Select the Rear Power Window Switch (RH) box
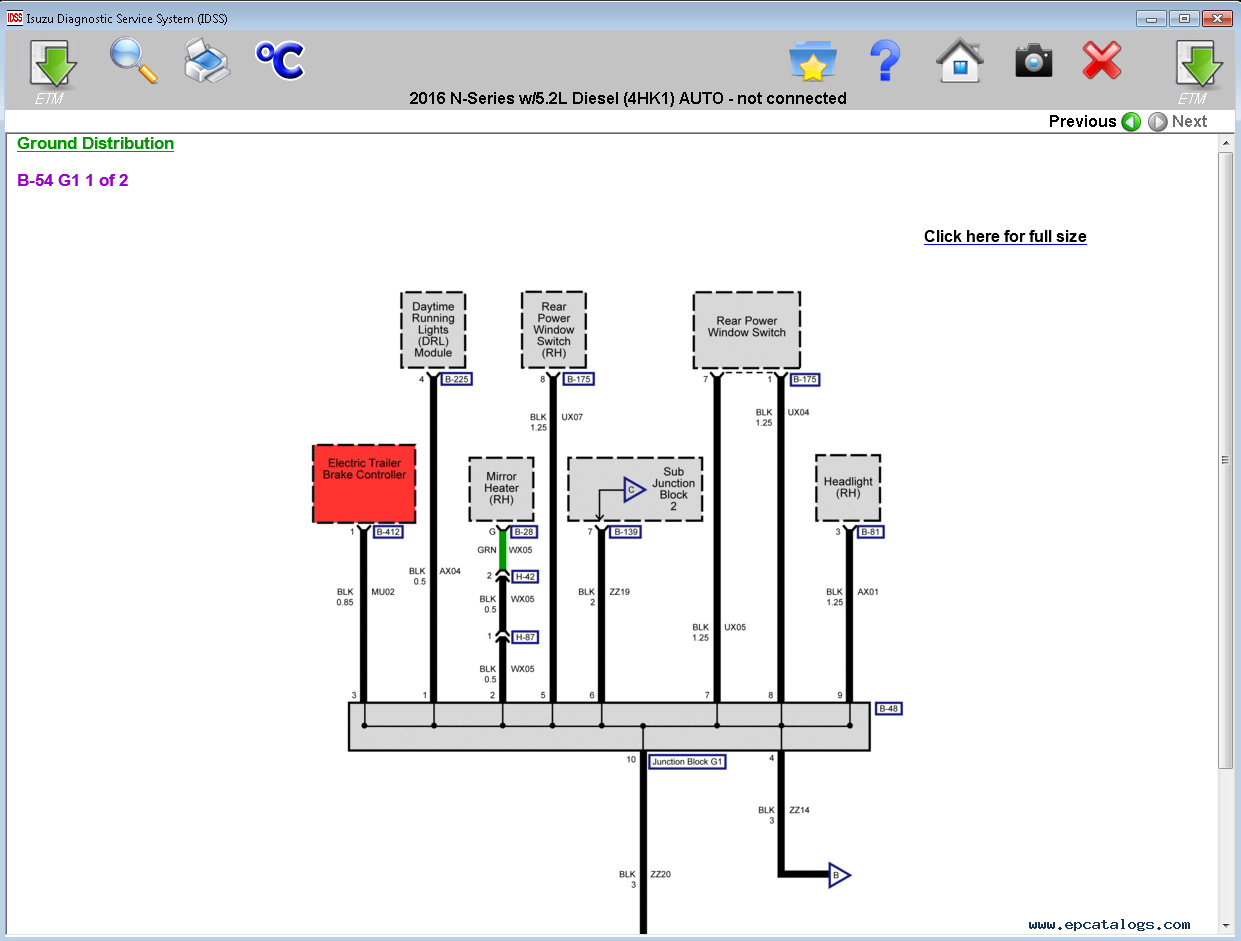The width and height of the screenshot is (1241, 941). click(x=554, y=330)
